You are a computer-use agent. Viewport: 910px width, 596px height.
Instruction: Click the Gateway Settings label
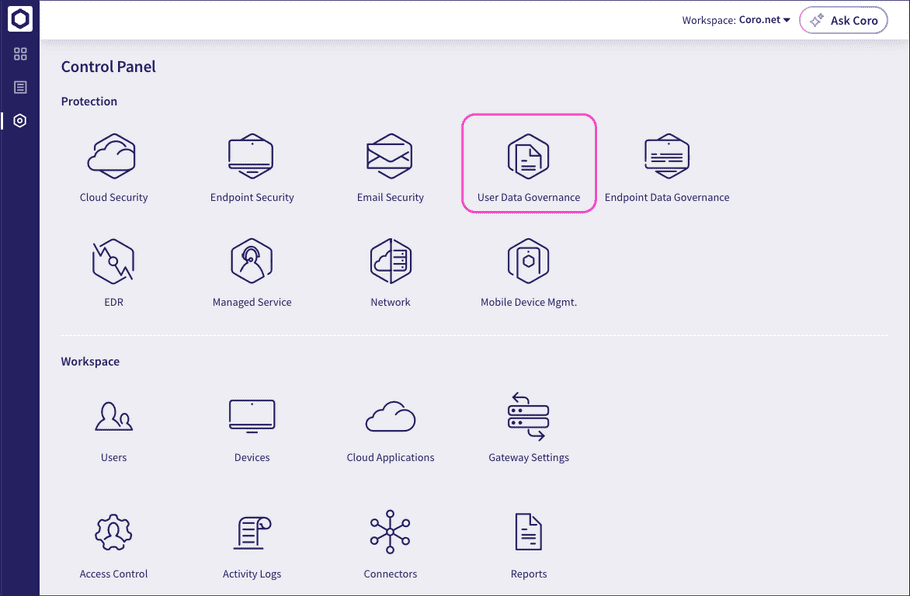point(529,457)
